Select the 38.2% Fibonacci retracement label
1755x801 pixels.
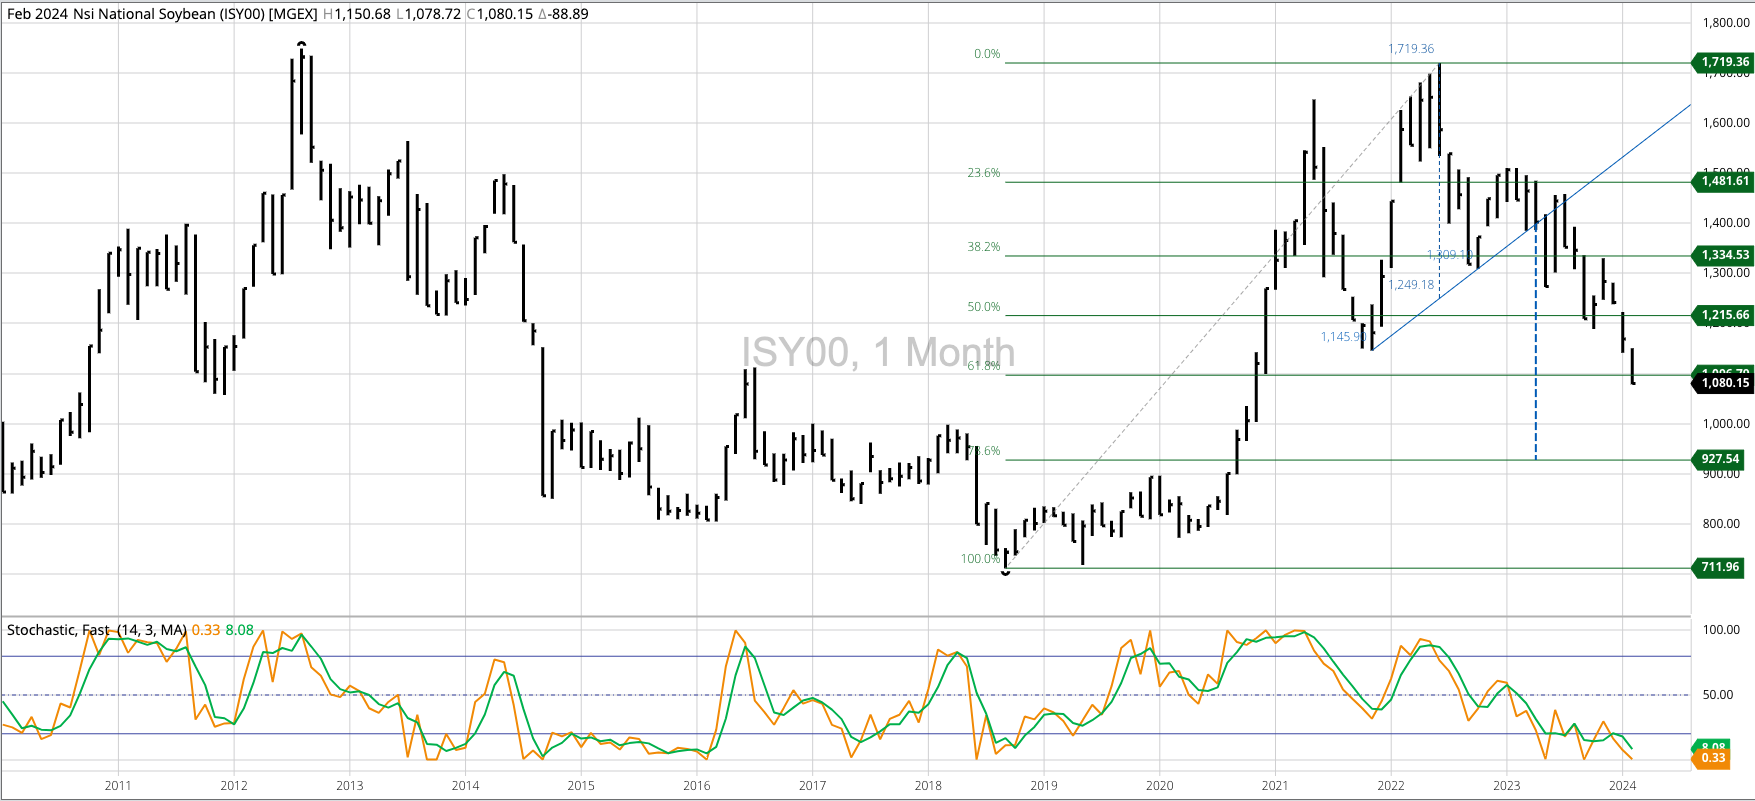tap(983, 247)
